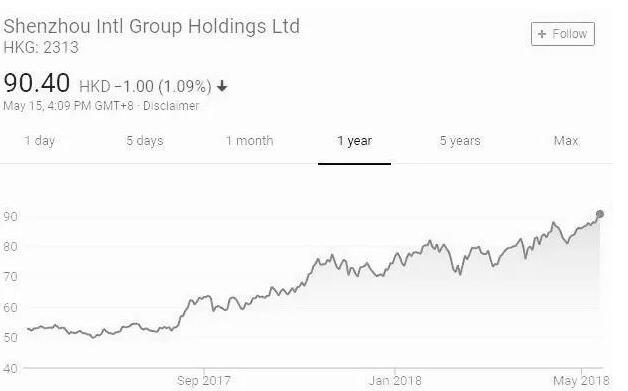This screenshot has height=391, width=628.
Task: Switch to the 5 years tab
Action: (x=460, y=141)
